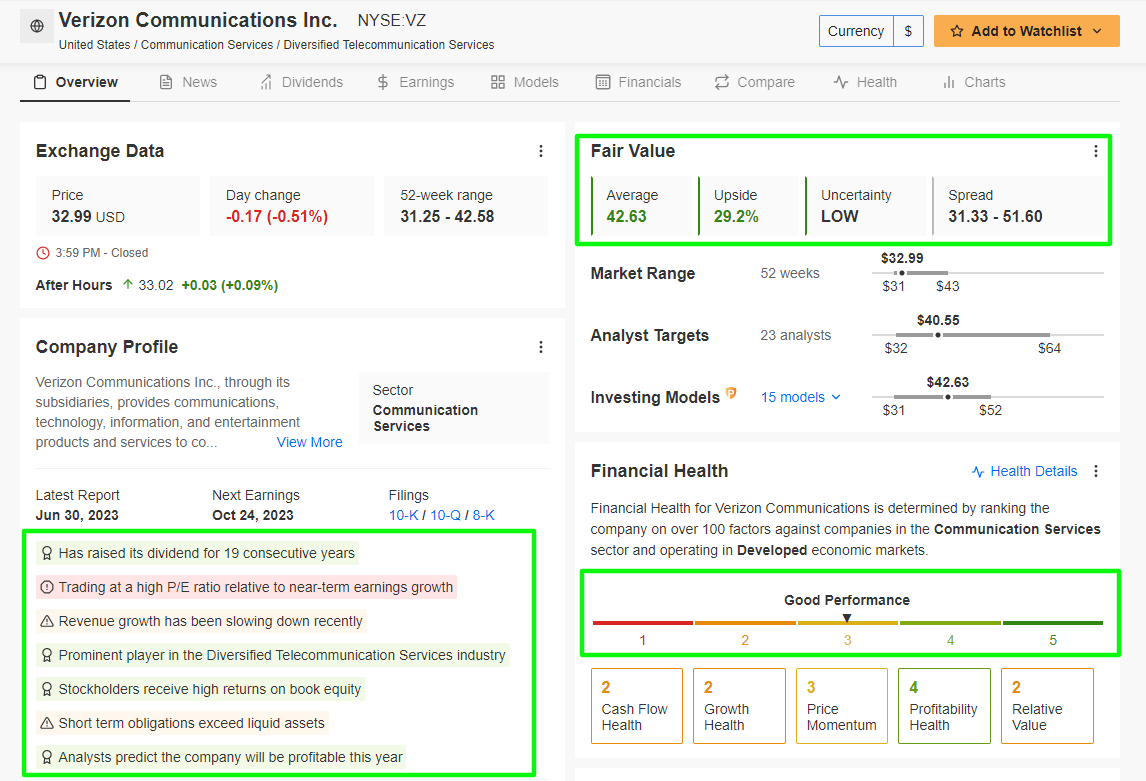Click the 52-week range 31.25 - 42.58 box
This screenshot has height=781, width=1146.
pos(466,206)
